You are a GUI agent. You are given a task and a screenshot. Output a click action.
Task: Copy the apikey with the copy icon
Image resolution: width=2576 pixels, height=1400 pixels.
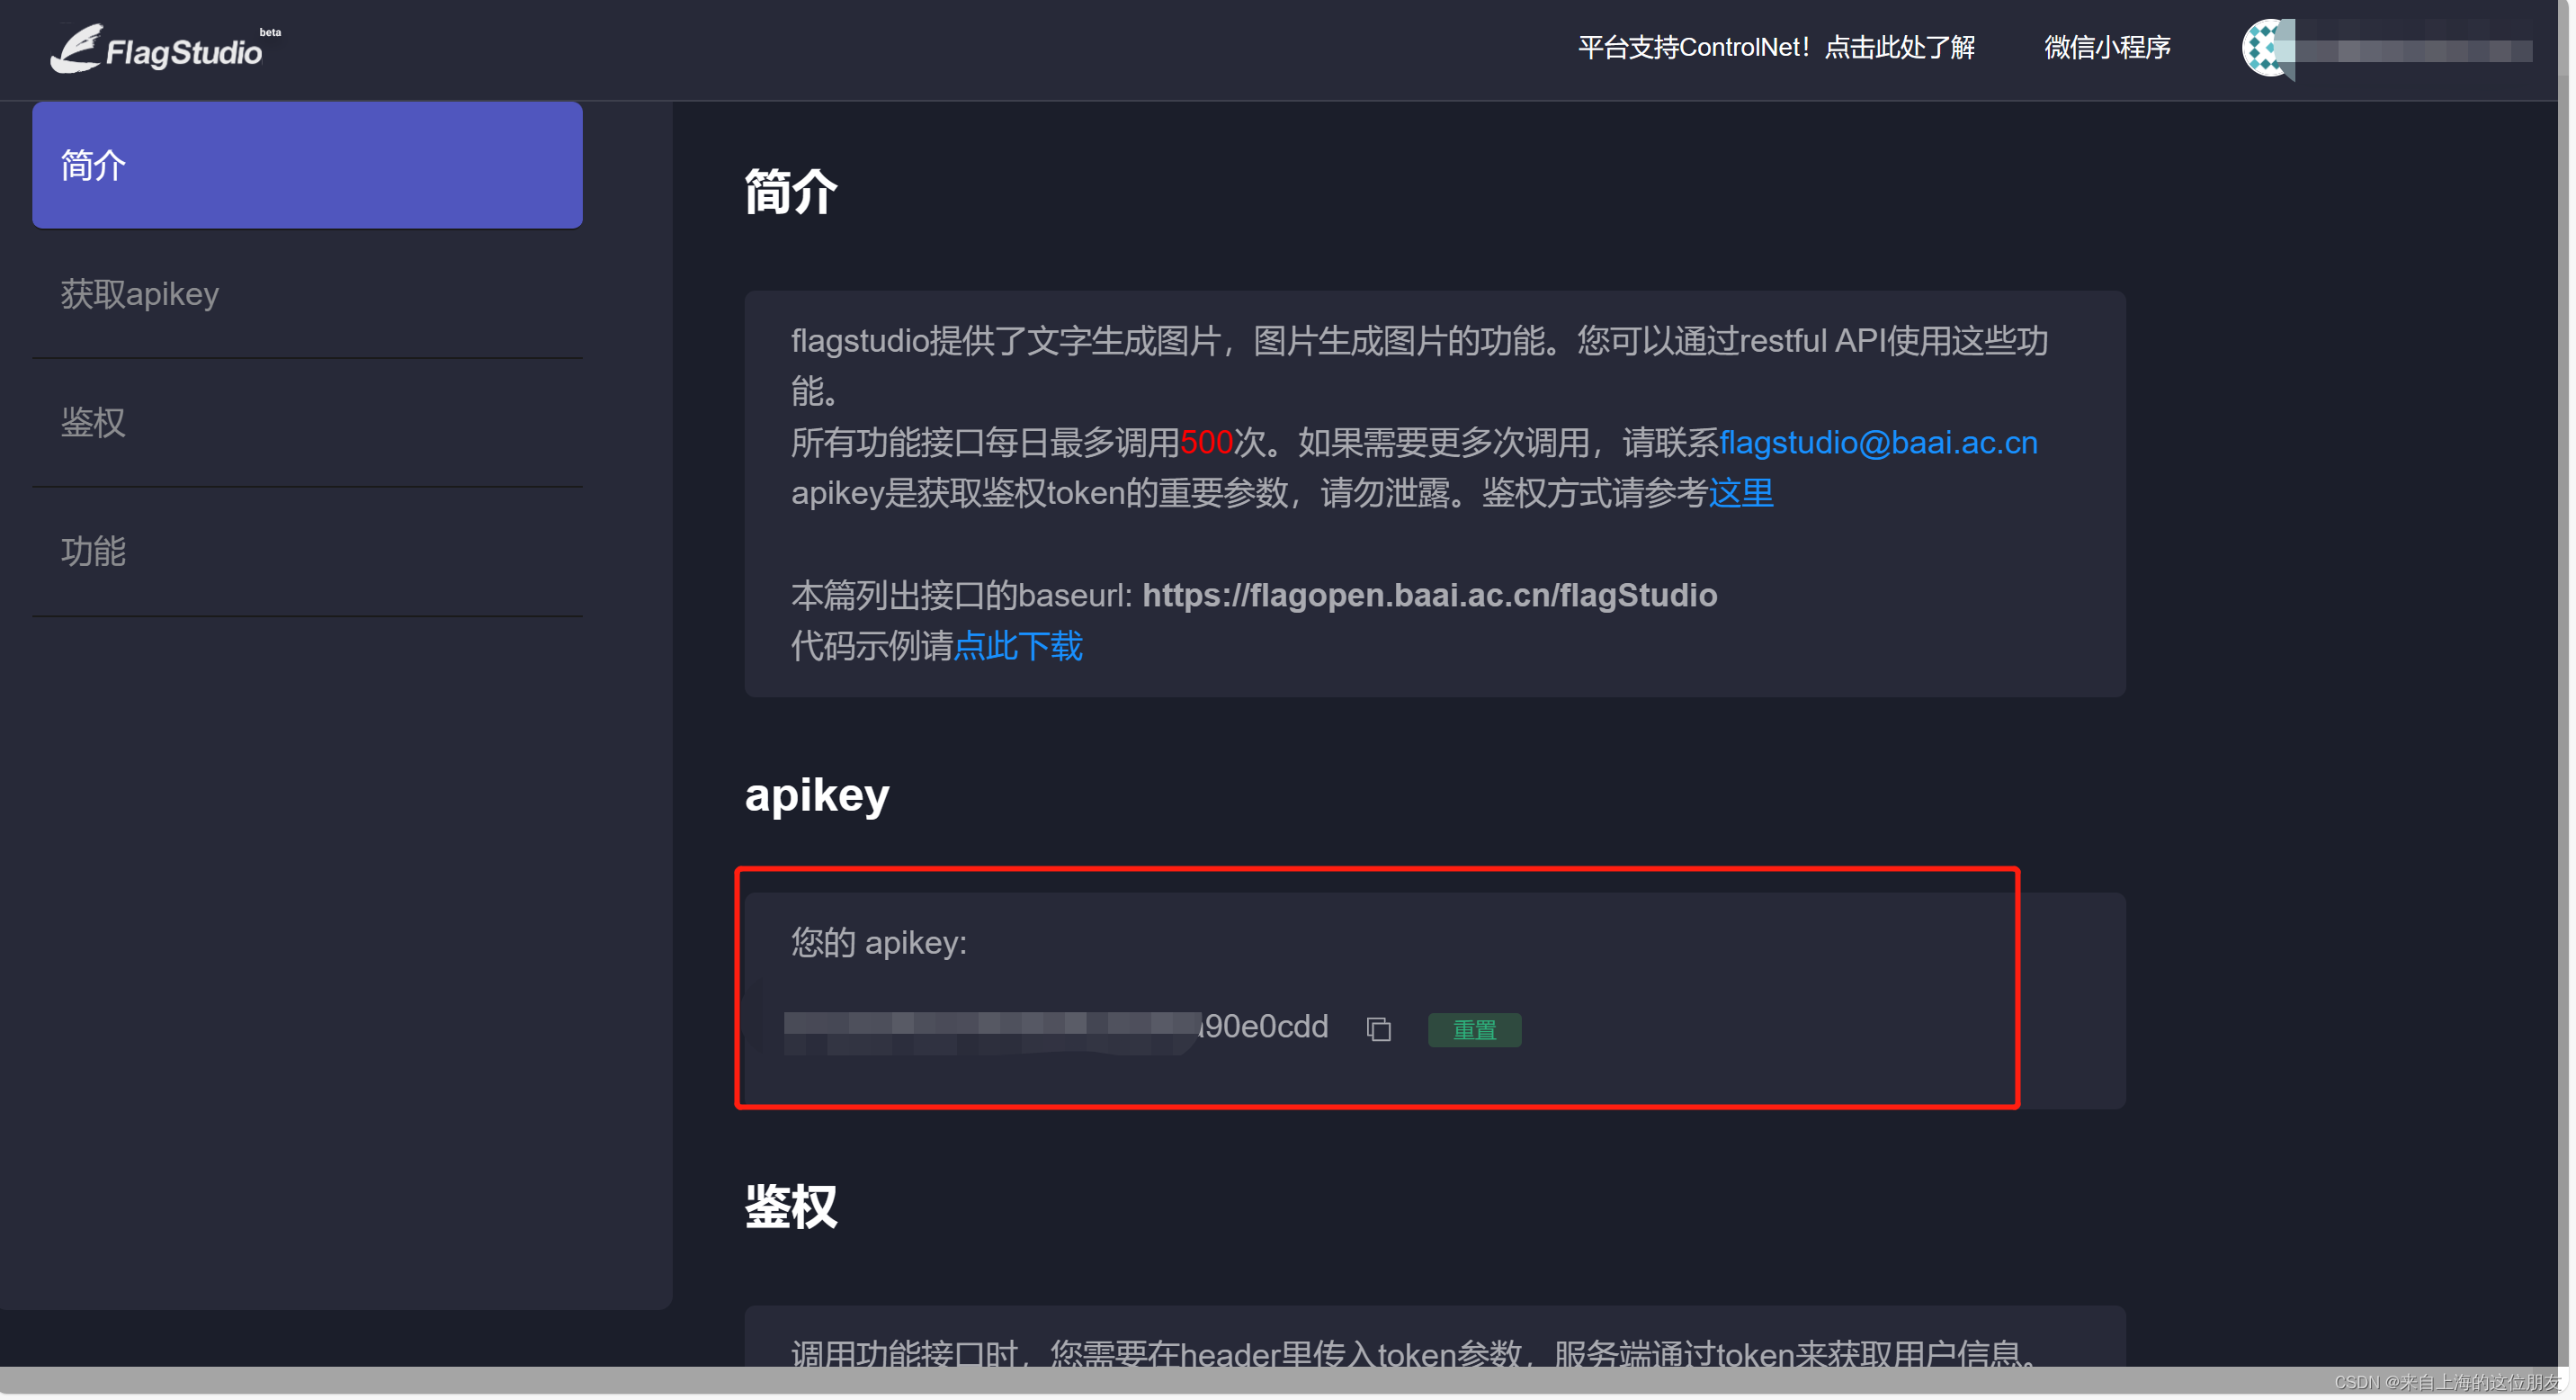point(1379,1029)
